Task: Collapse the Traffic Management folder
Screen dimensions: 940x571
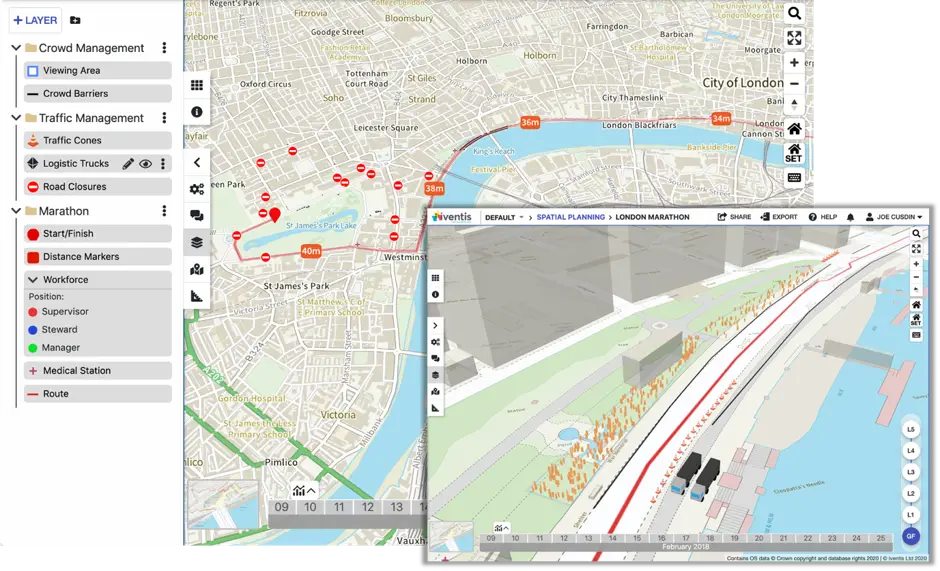Action: click(16, 118)
